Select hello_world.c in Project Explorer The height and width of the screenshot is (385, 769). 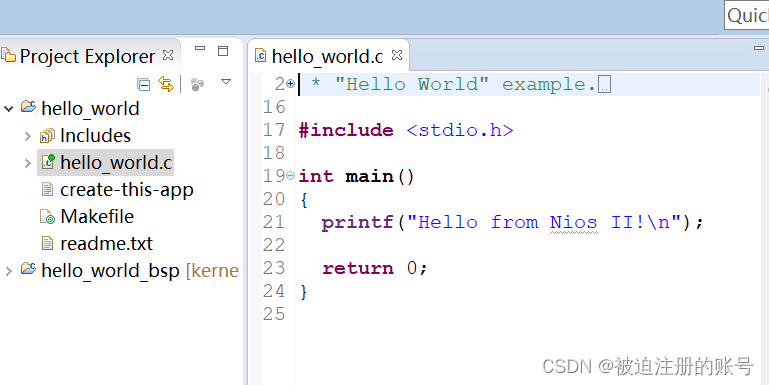coord(116,163)
